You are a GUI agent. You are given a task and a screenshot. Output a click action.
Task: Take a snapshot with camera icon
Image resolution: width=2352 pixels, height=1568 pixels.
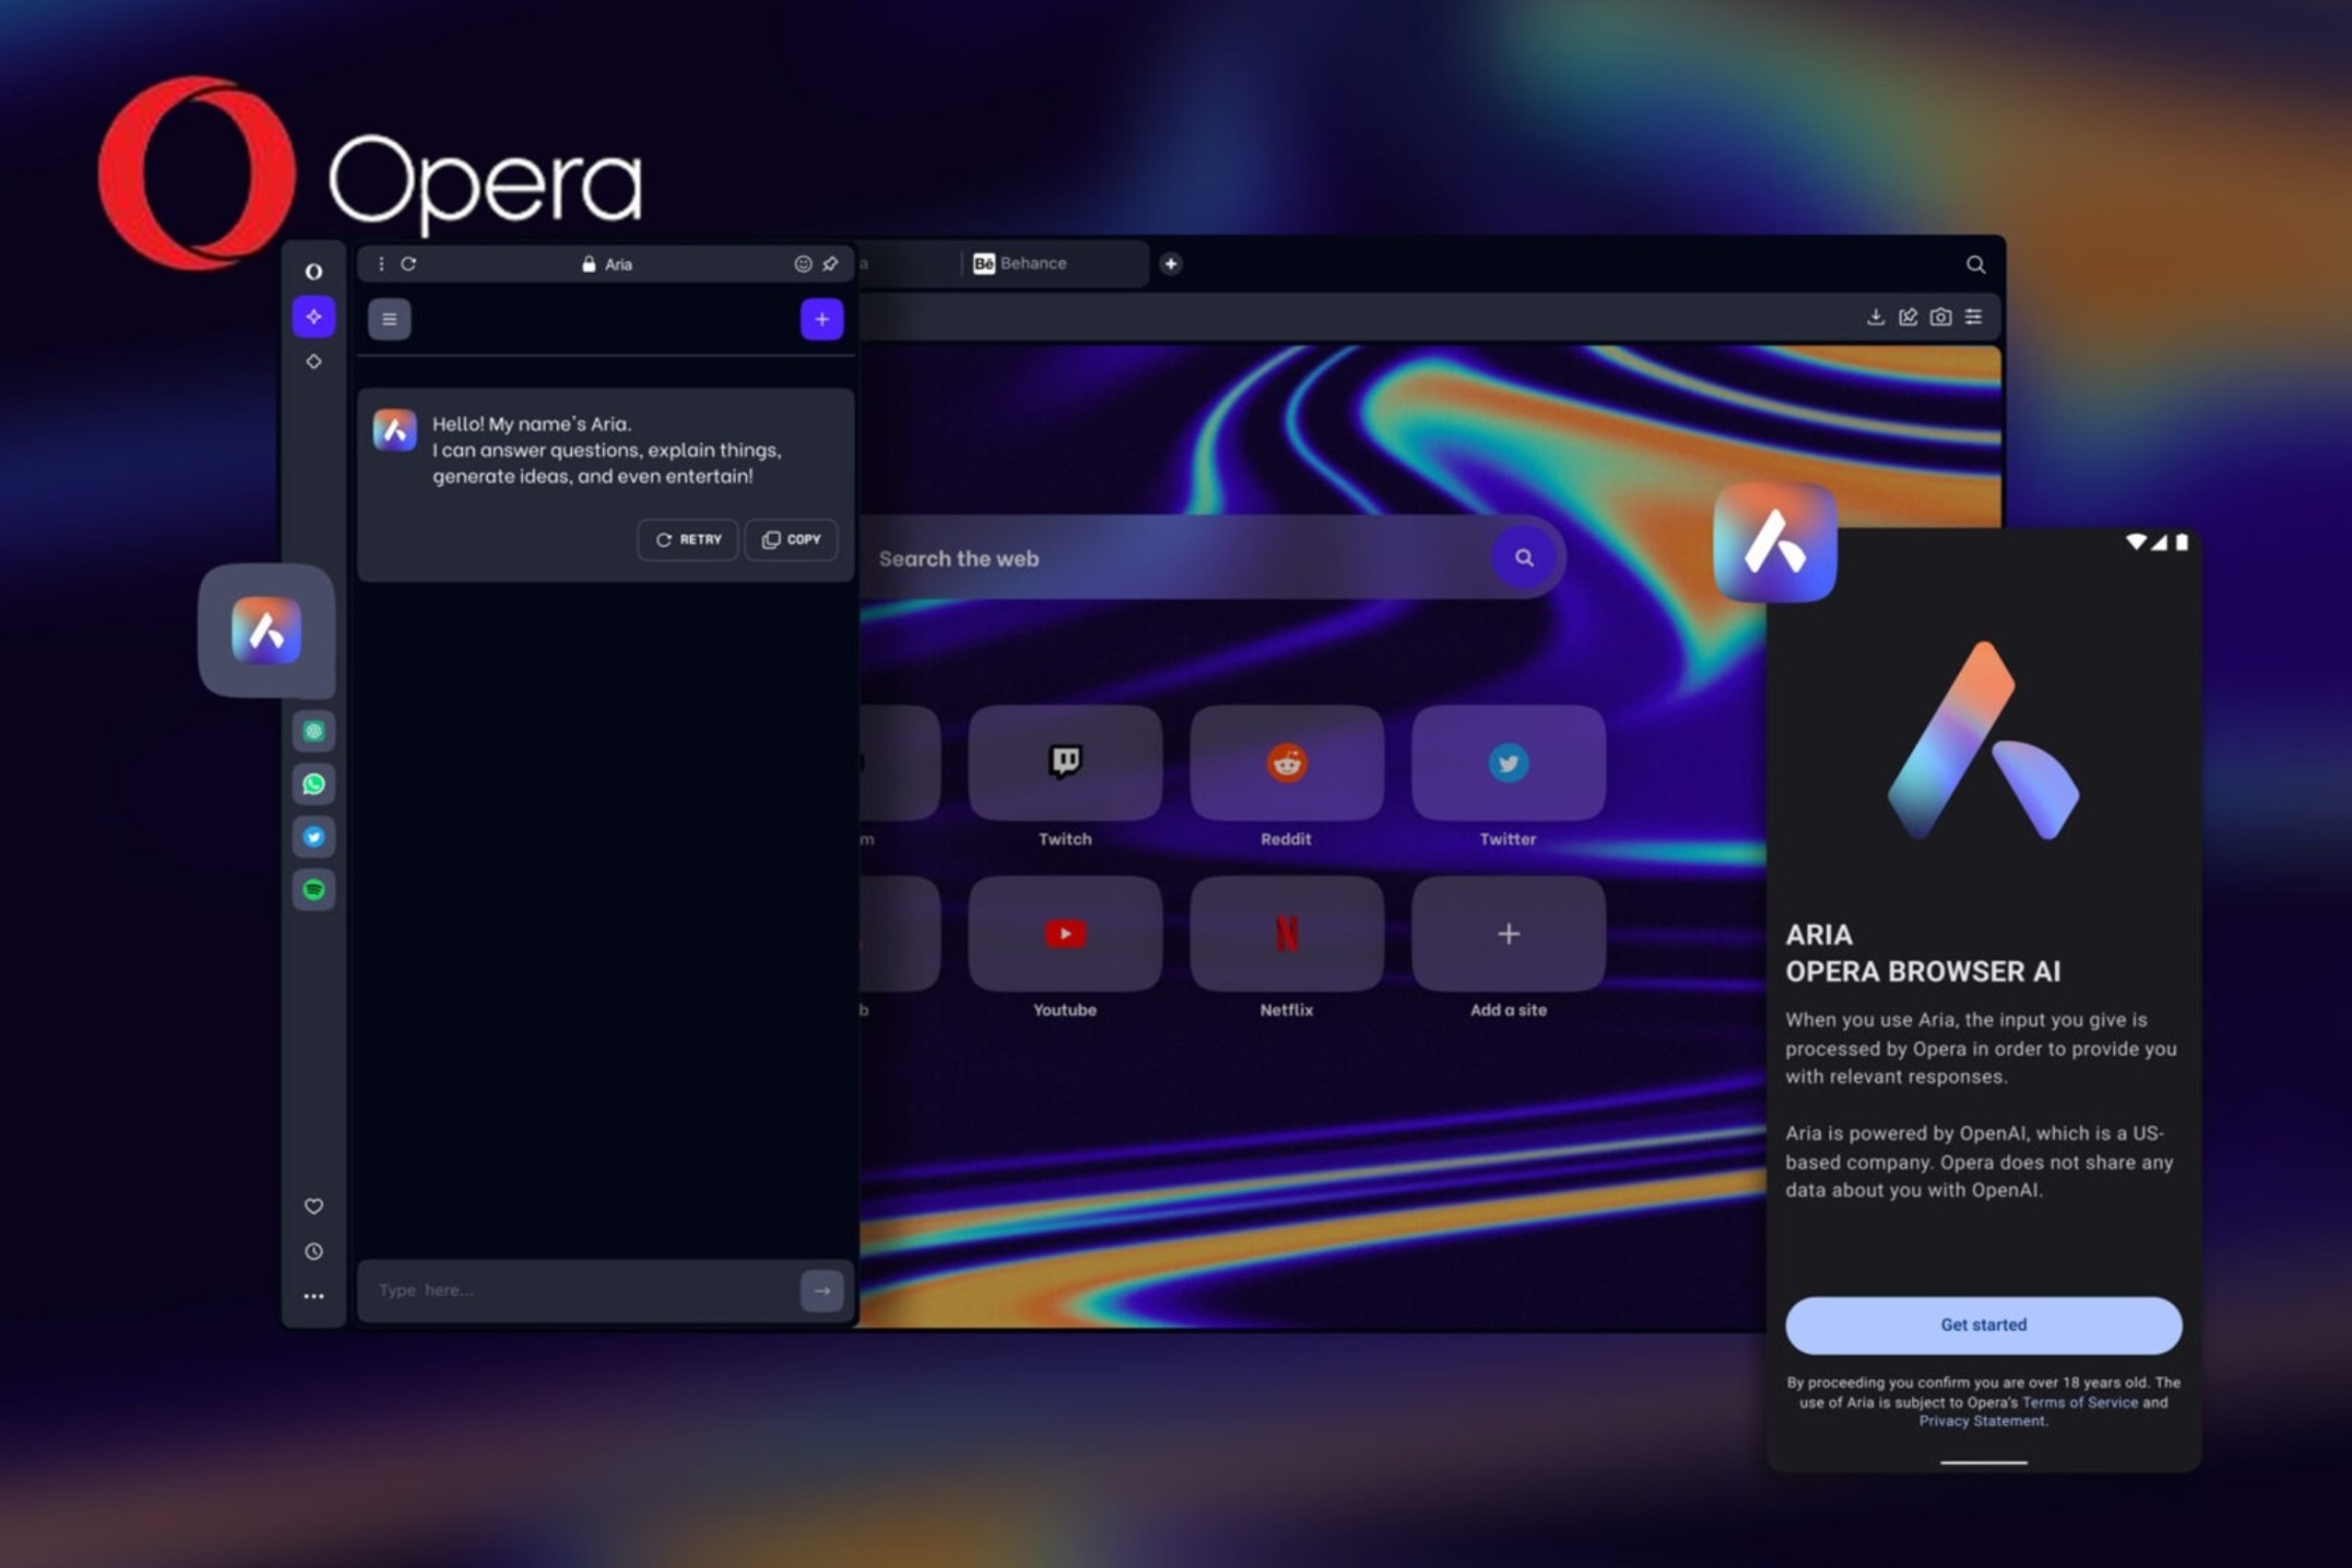coord(1940,317)
